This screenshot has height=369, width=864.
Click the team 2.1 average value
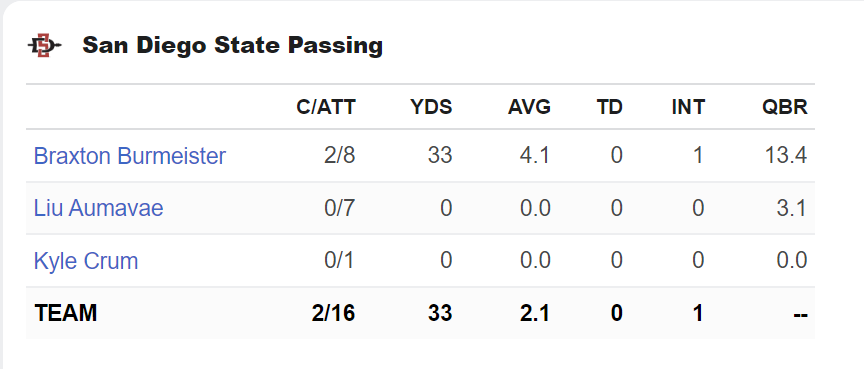click(x=534, y=313)
